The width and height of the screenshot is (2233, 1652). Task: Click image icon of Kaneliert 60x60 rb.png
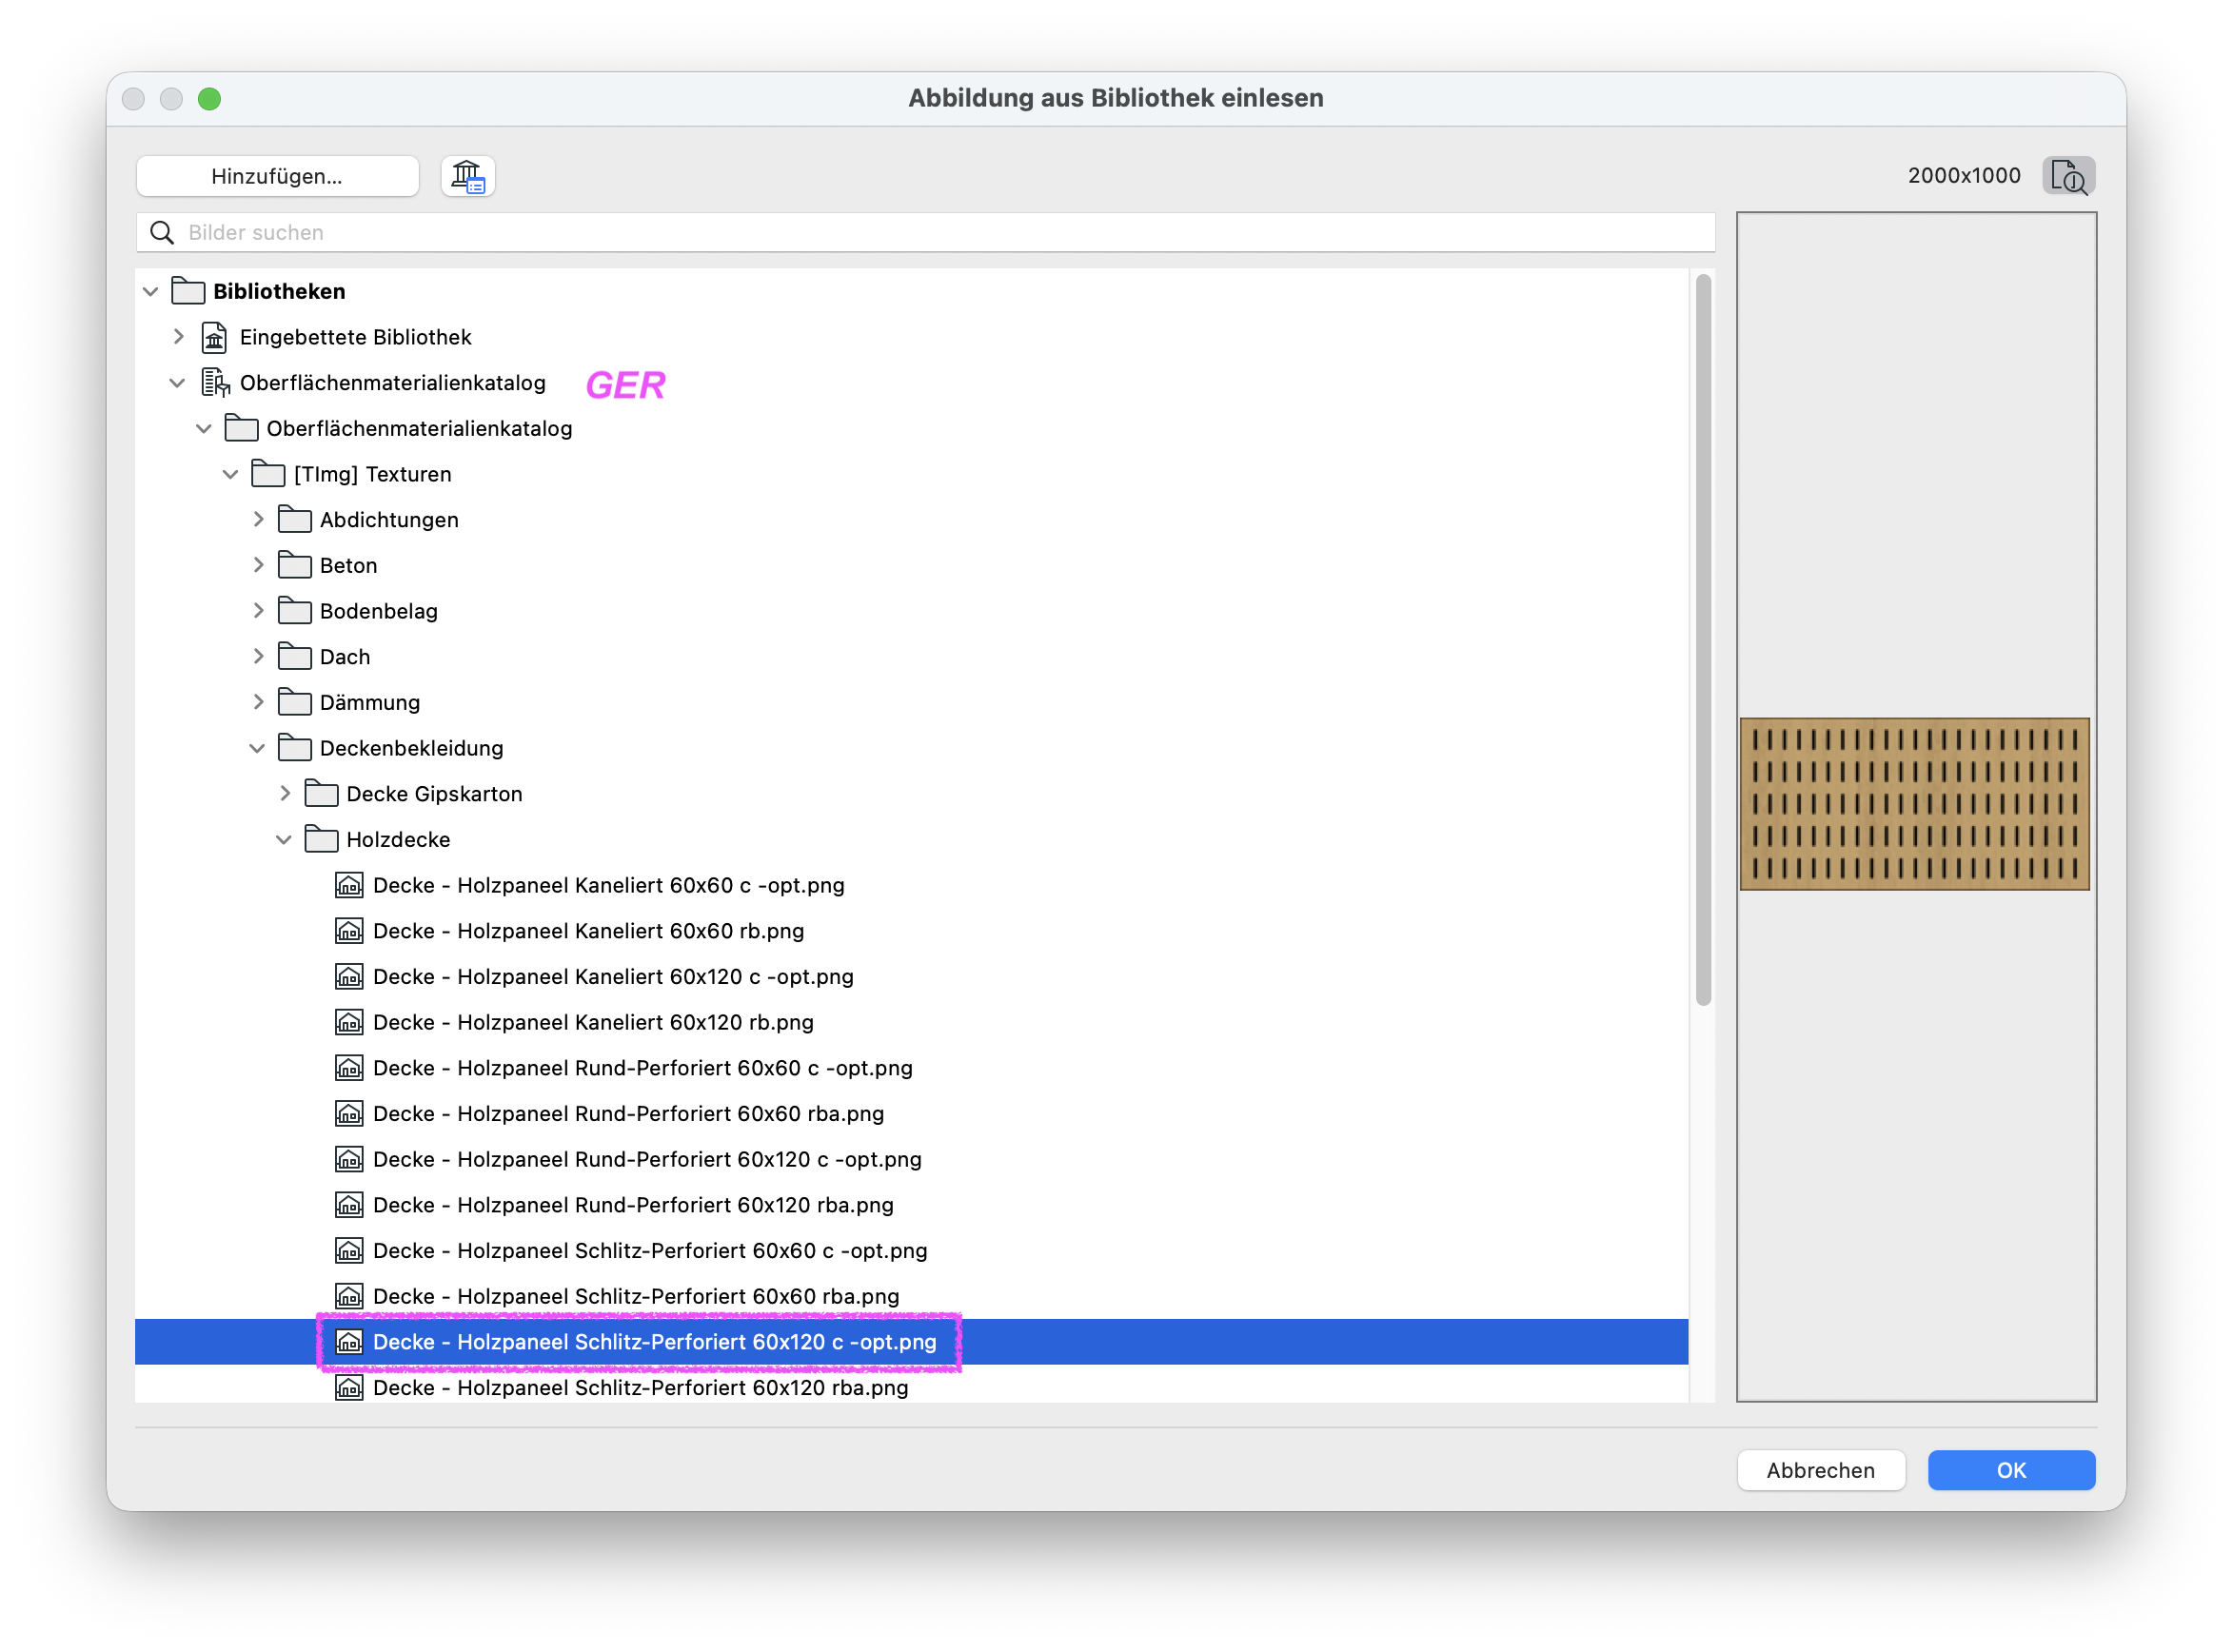[348, 931]
